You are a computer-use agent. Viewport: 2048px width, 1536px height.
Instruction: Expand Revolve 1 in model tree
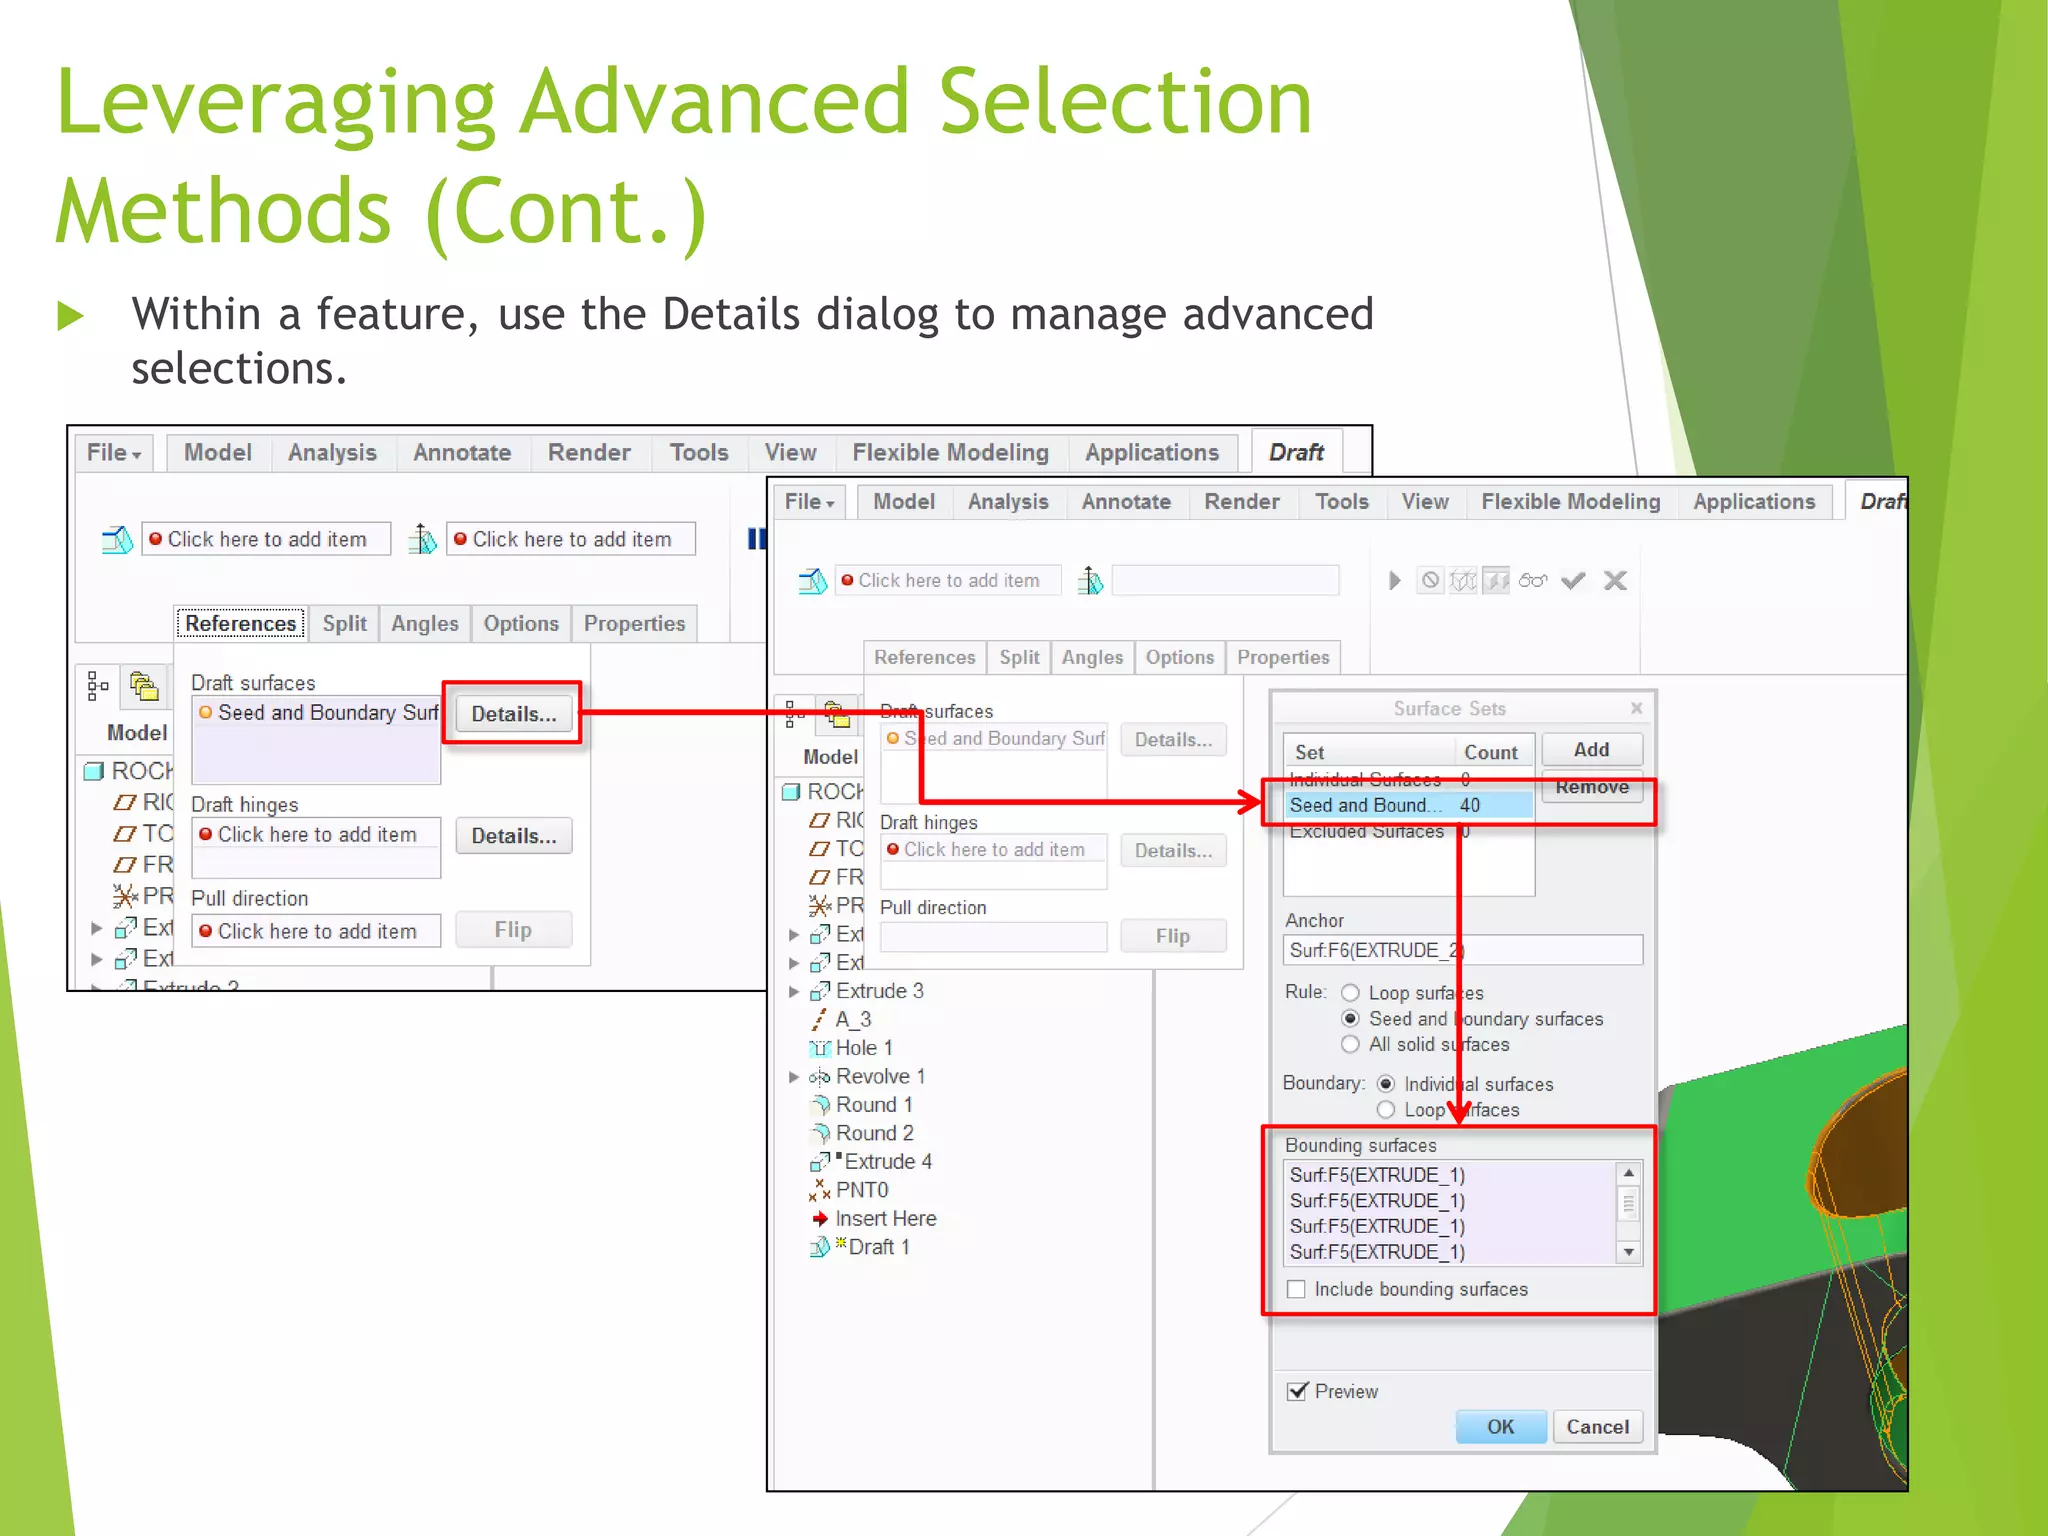click(x=794, y=1077)
